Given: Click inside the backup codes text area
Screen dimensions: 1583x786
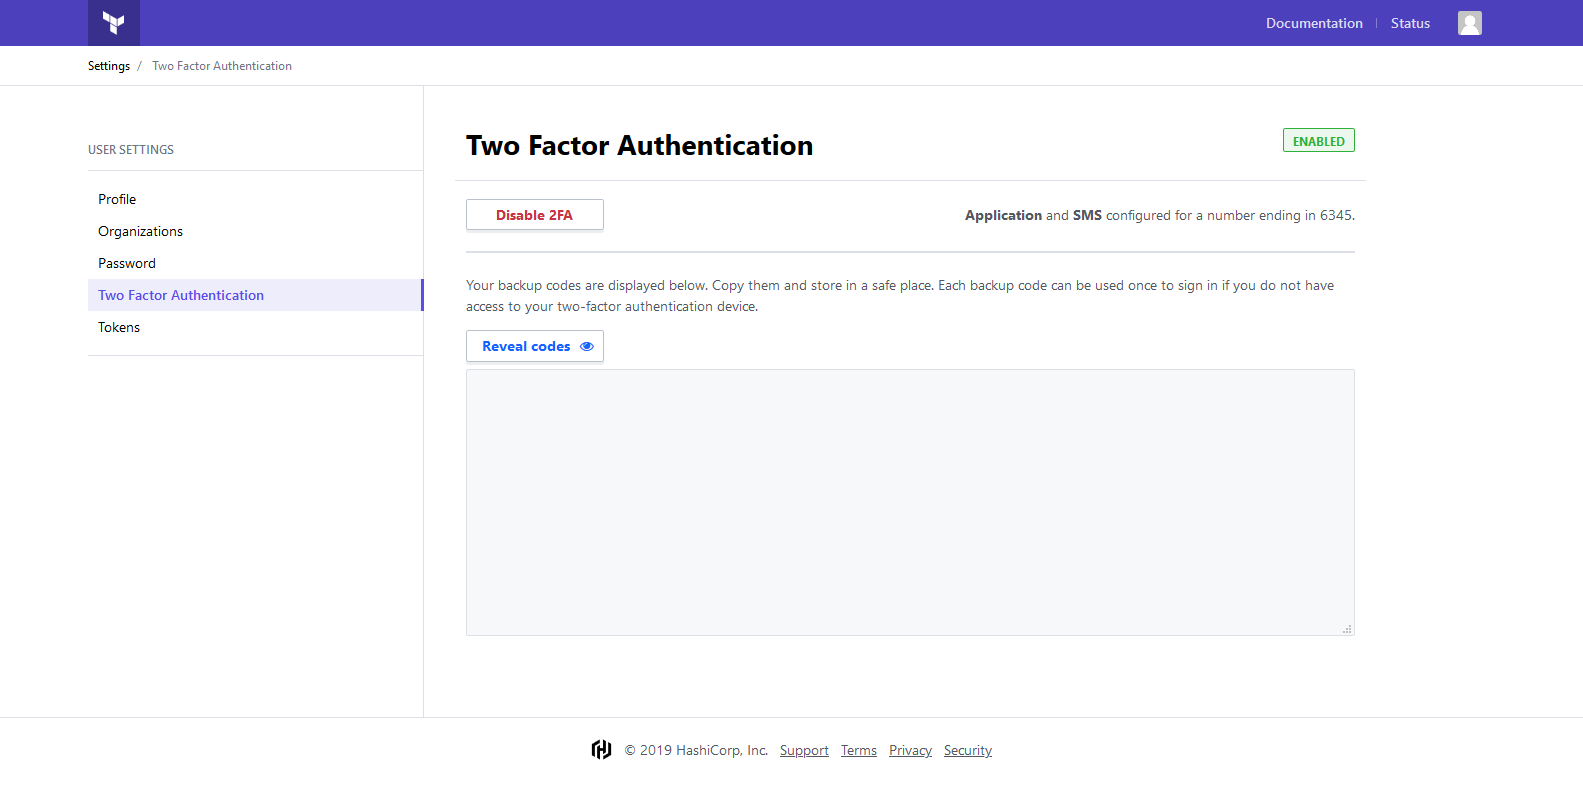Looking at the screenshot, I should click(910, 502).
